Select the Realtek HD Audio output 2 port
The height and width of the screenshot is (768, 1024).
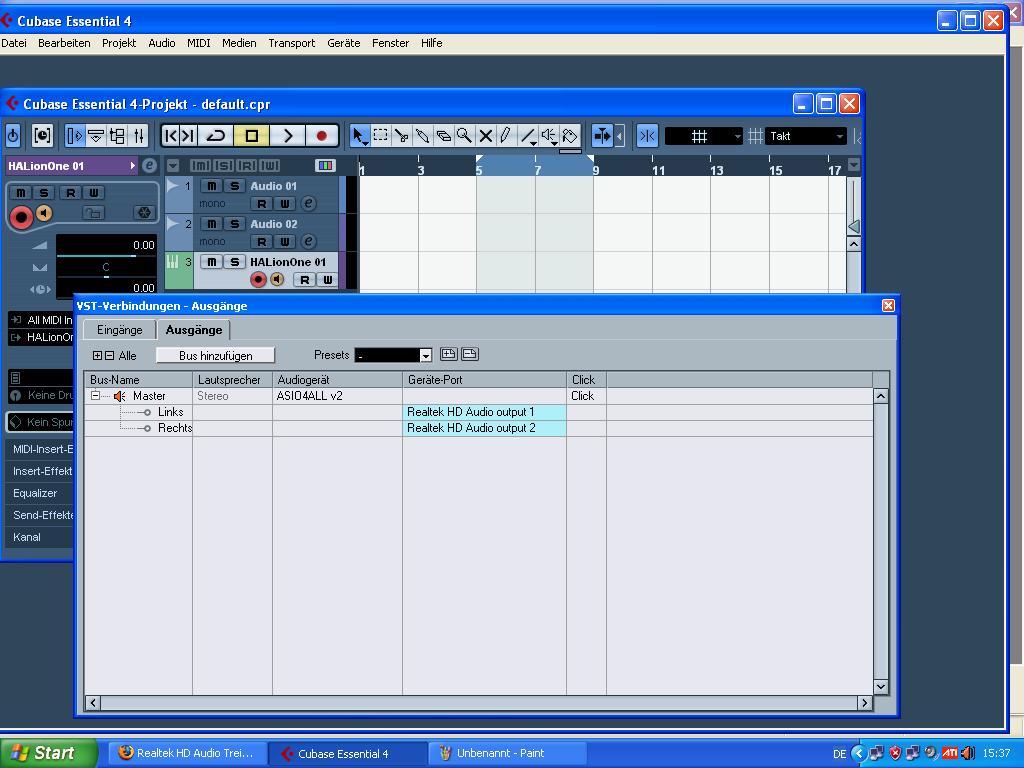click(x=484, y=428)
